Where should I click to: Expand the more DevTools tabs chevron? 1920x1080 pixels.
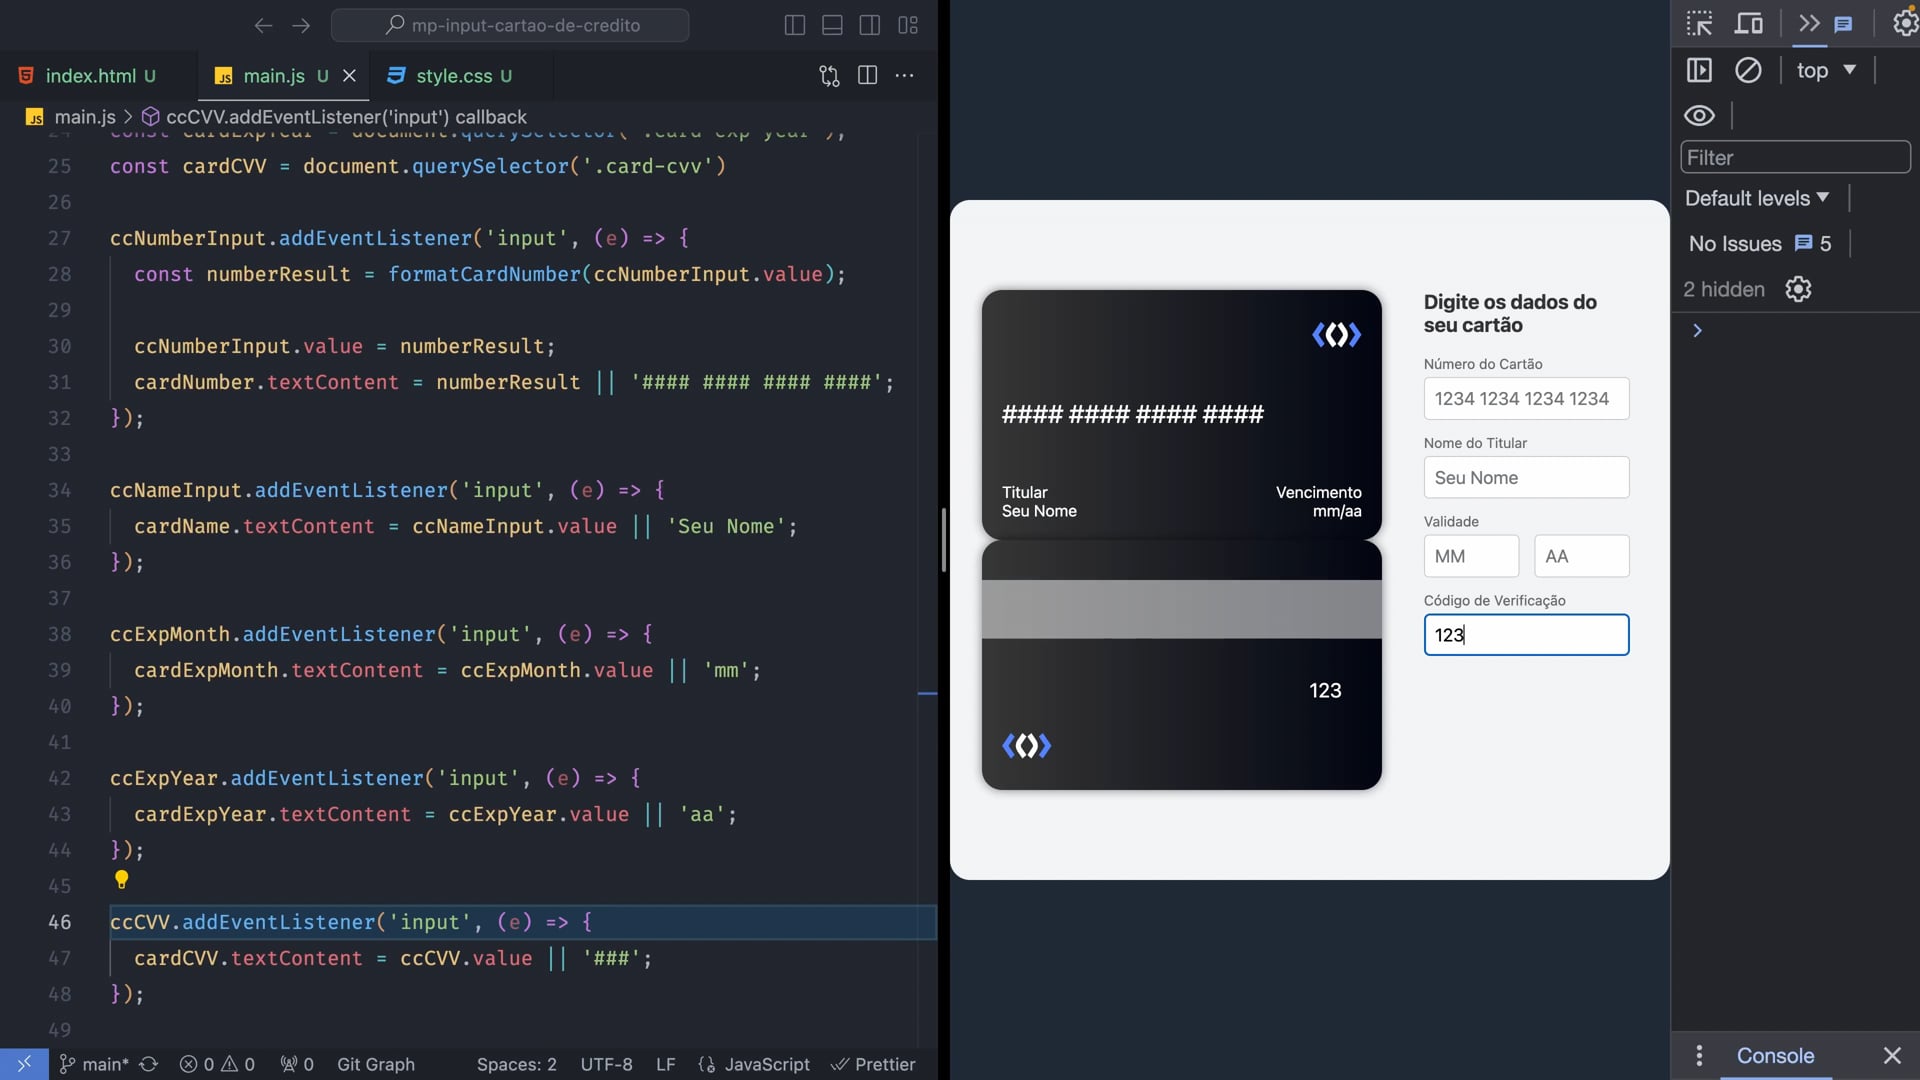pyautogui.click(x=1809, y=23)
